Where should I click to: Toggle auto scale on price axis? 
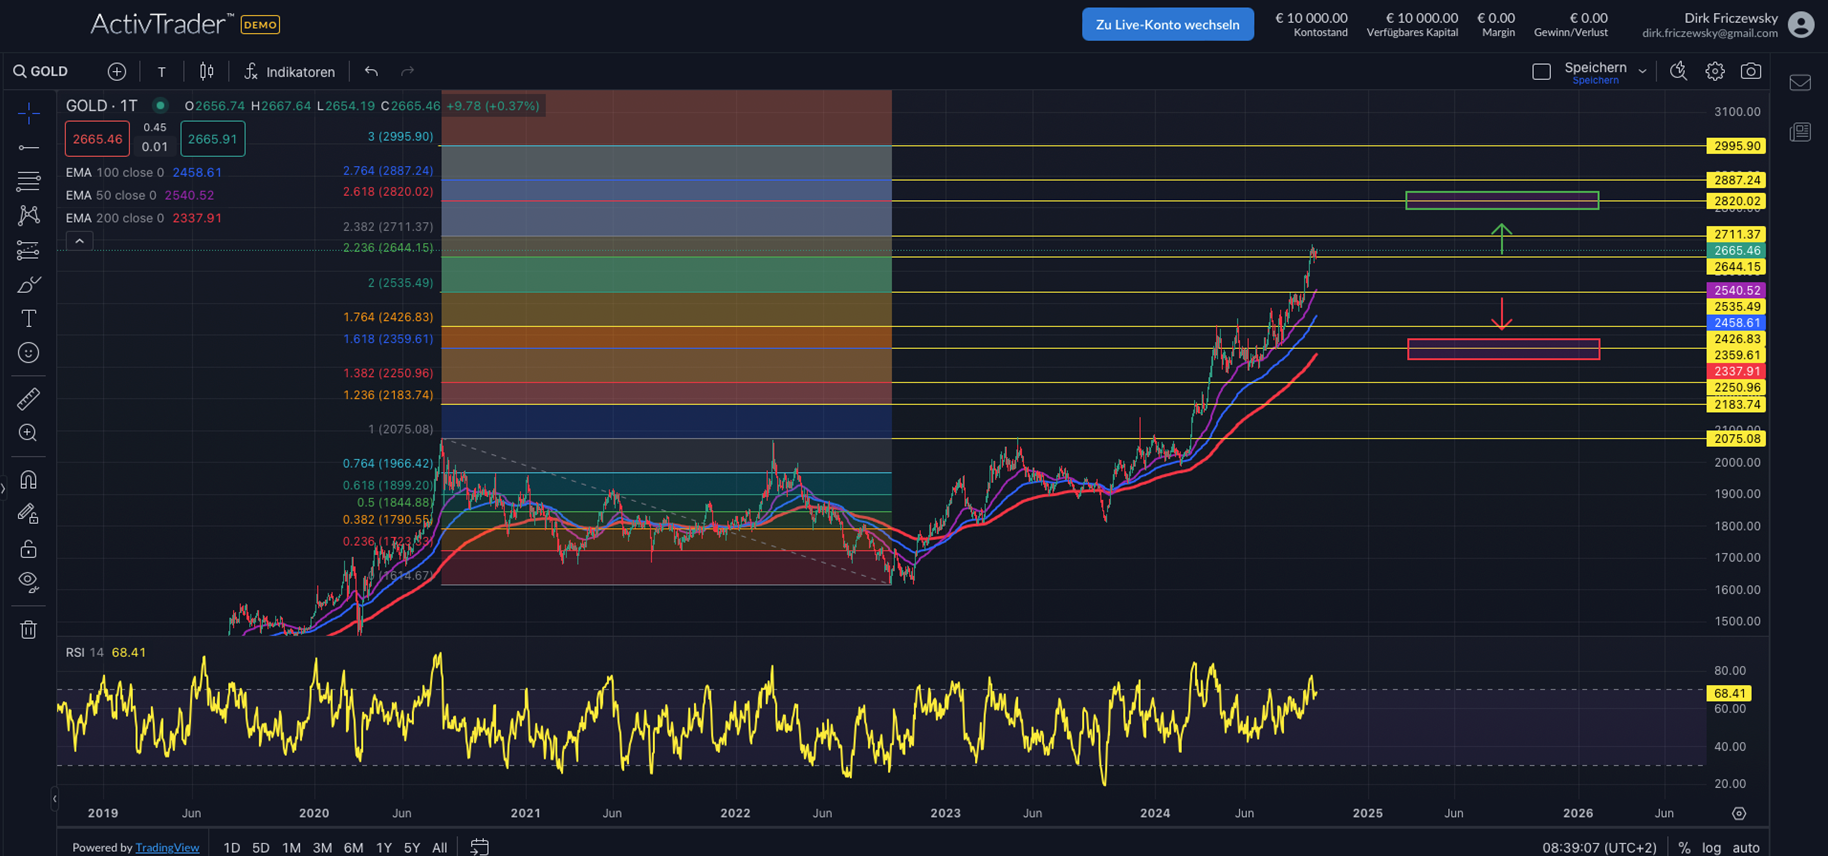coord(1746,847)
